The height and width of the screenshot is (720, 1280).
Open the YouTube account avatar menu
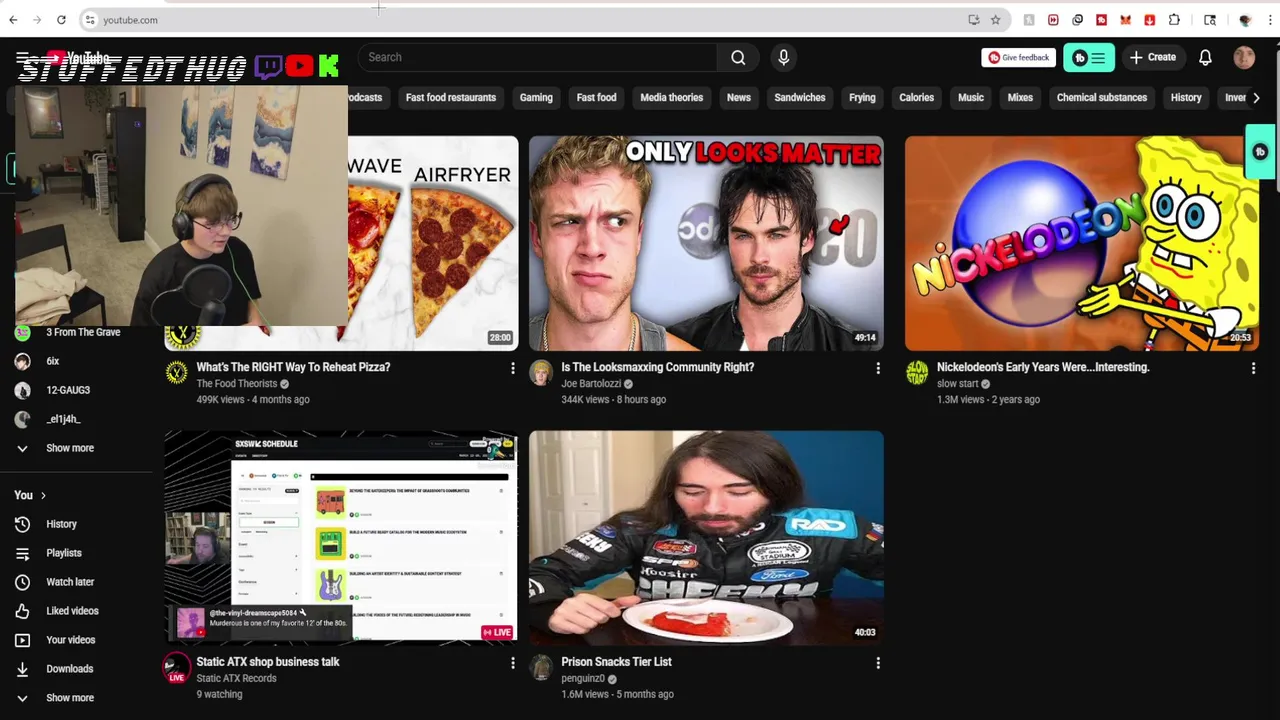point(1244,57)
